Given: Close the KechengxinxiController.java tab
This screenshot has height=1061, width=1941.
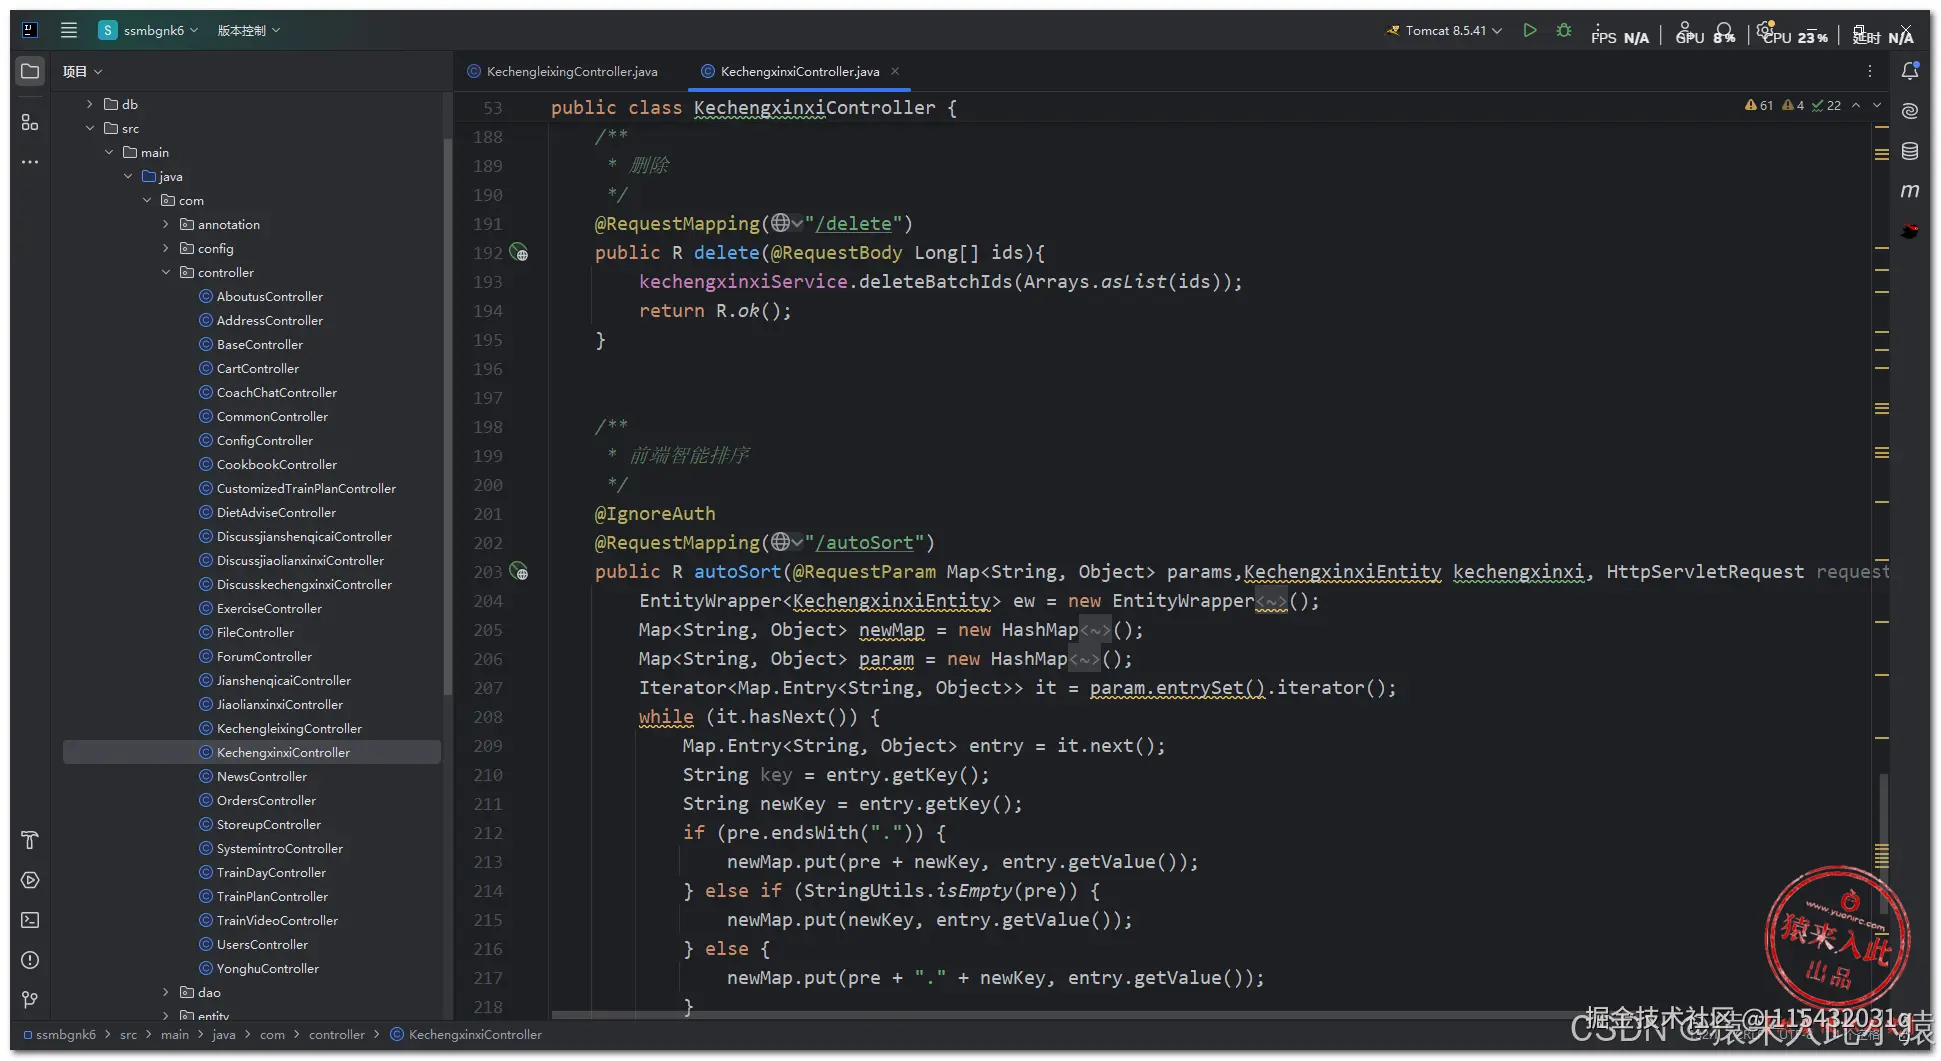Looking at the screenshot, I should [x=895, y=71].
